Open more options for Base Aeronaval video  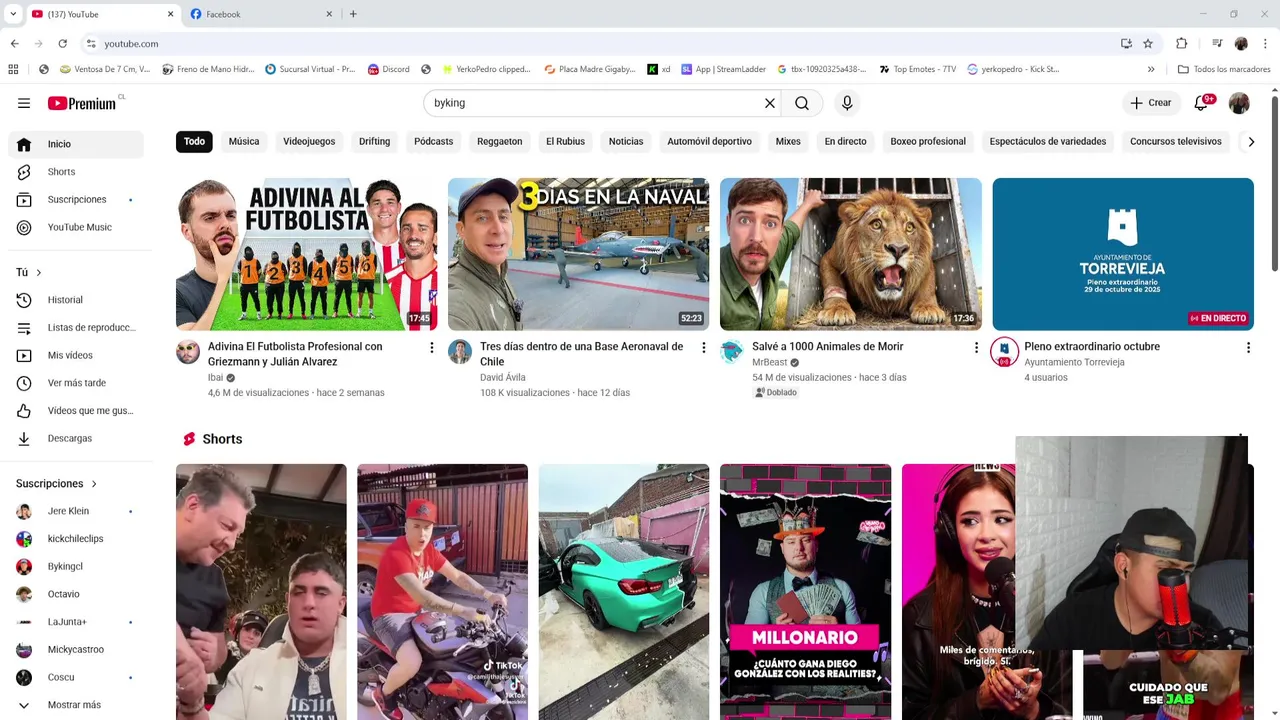coord(704,347)
